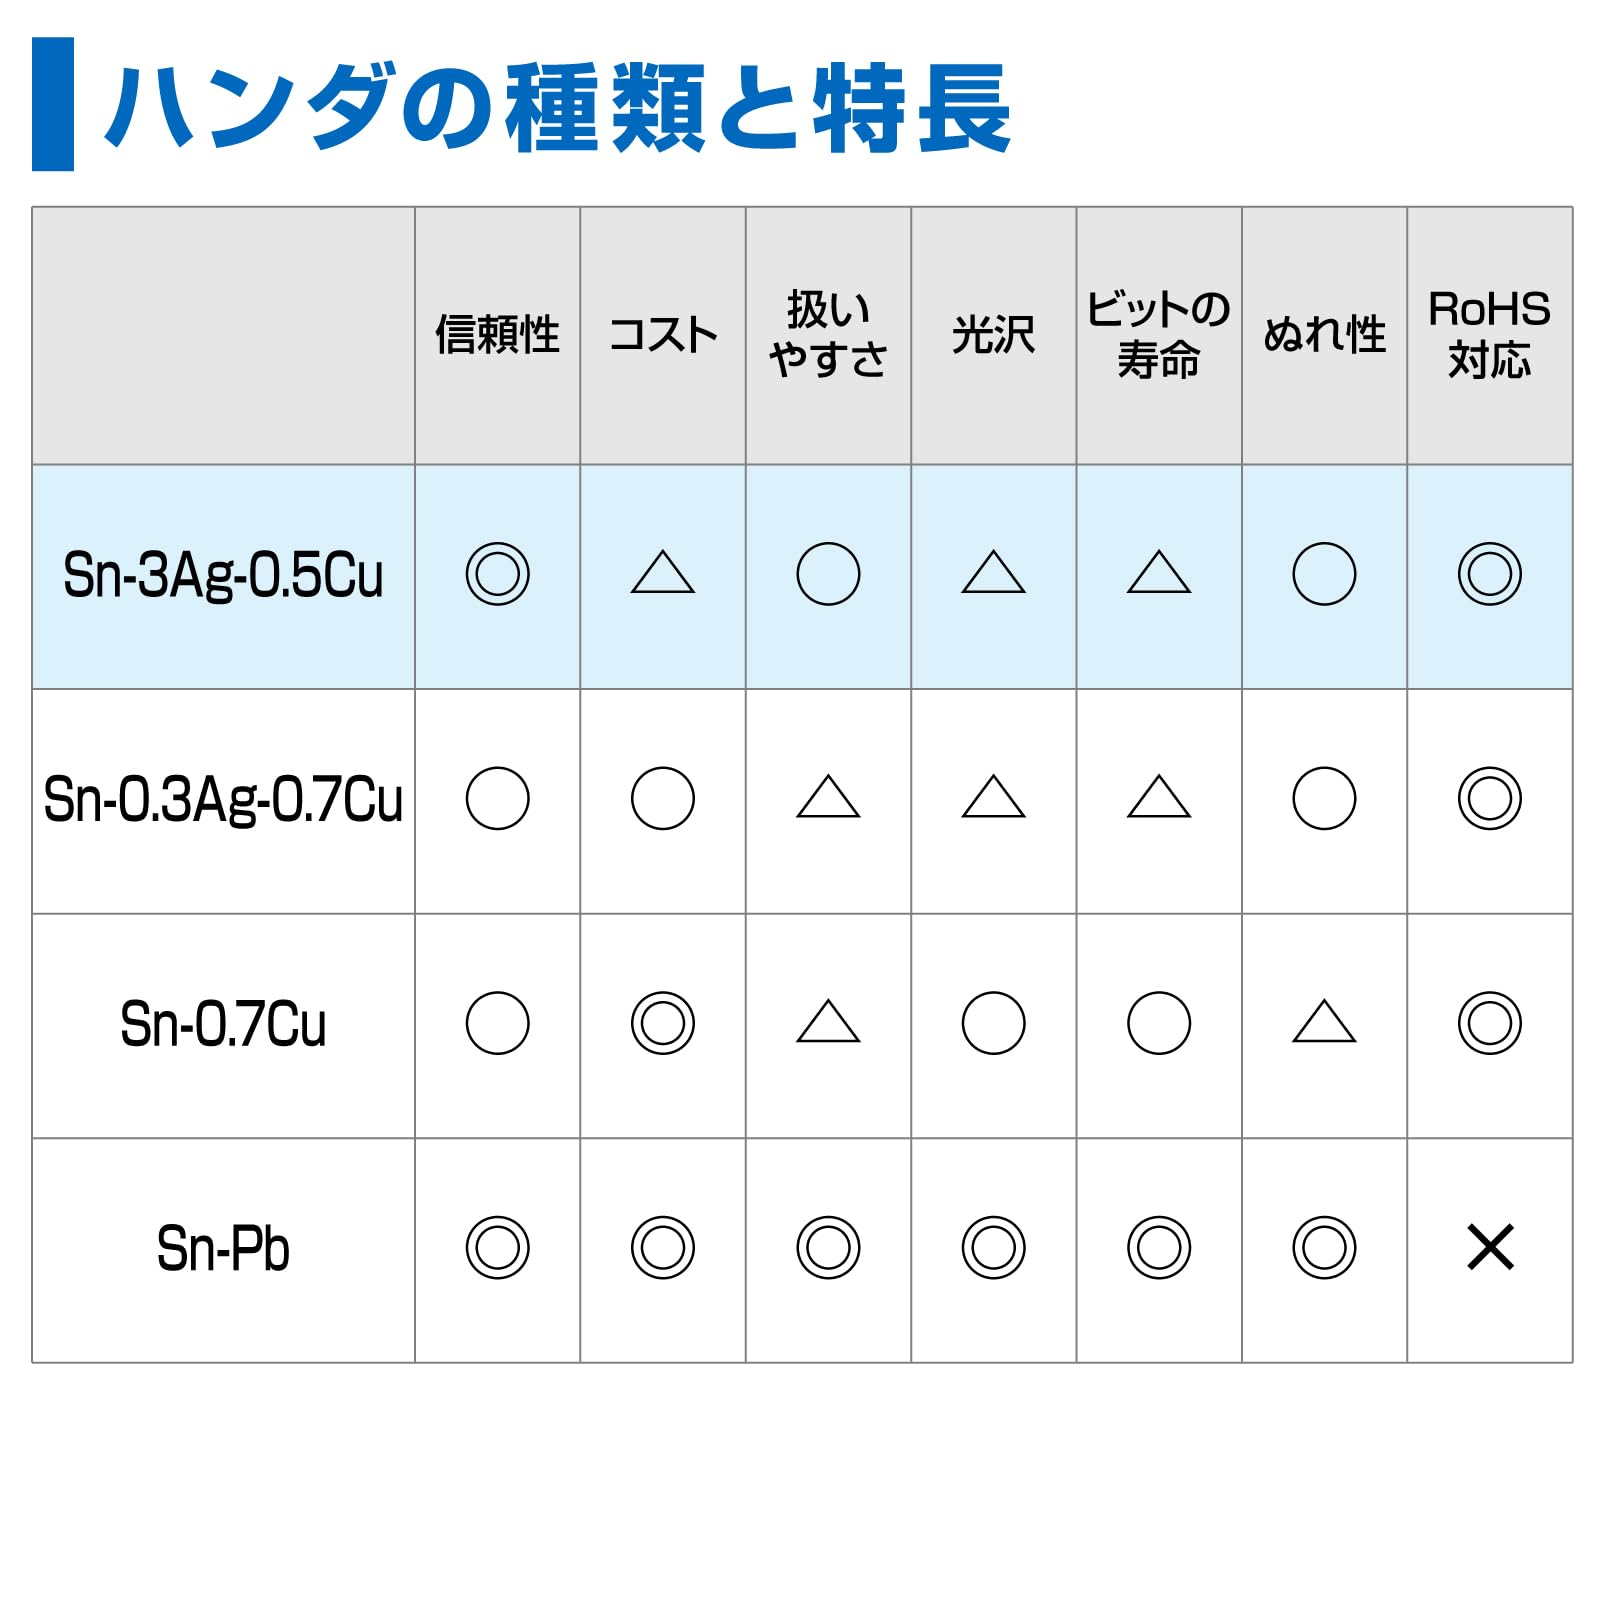Select the 扱いやすさ column header

pyautogui.click(x=828, y=335)
